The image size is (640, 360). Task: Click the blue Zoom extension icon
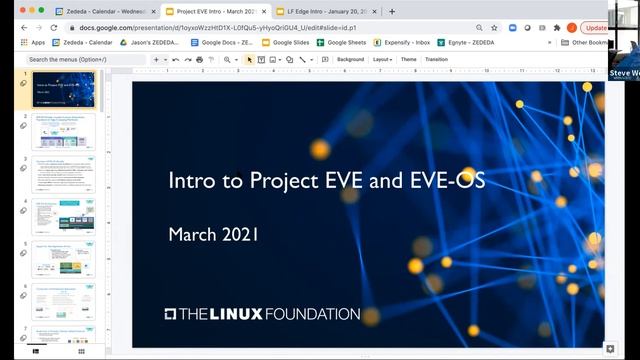point(513,28)
